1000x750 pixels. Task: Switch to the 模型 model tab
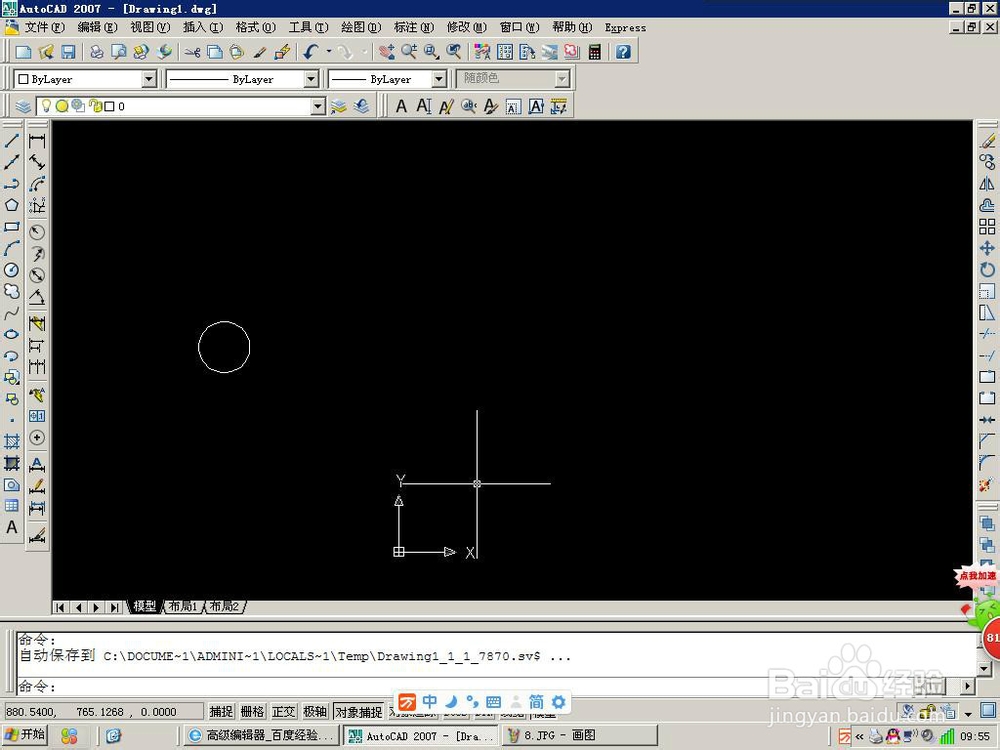pos(144,607)
